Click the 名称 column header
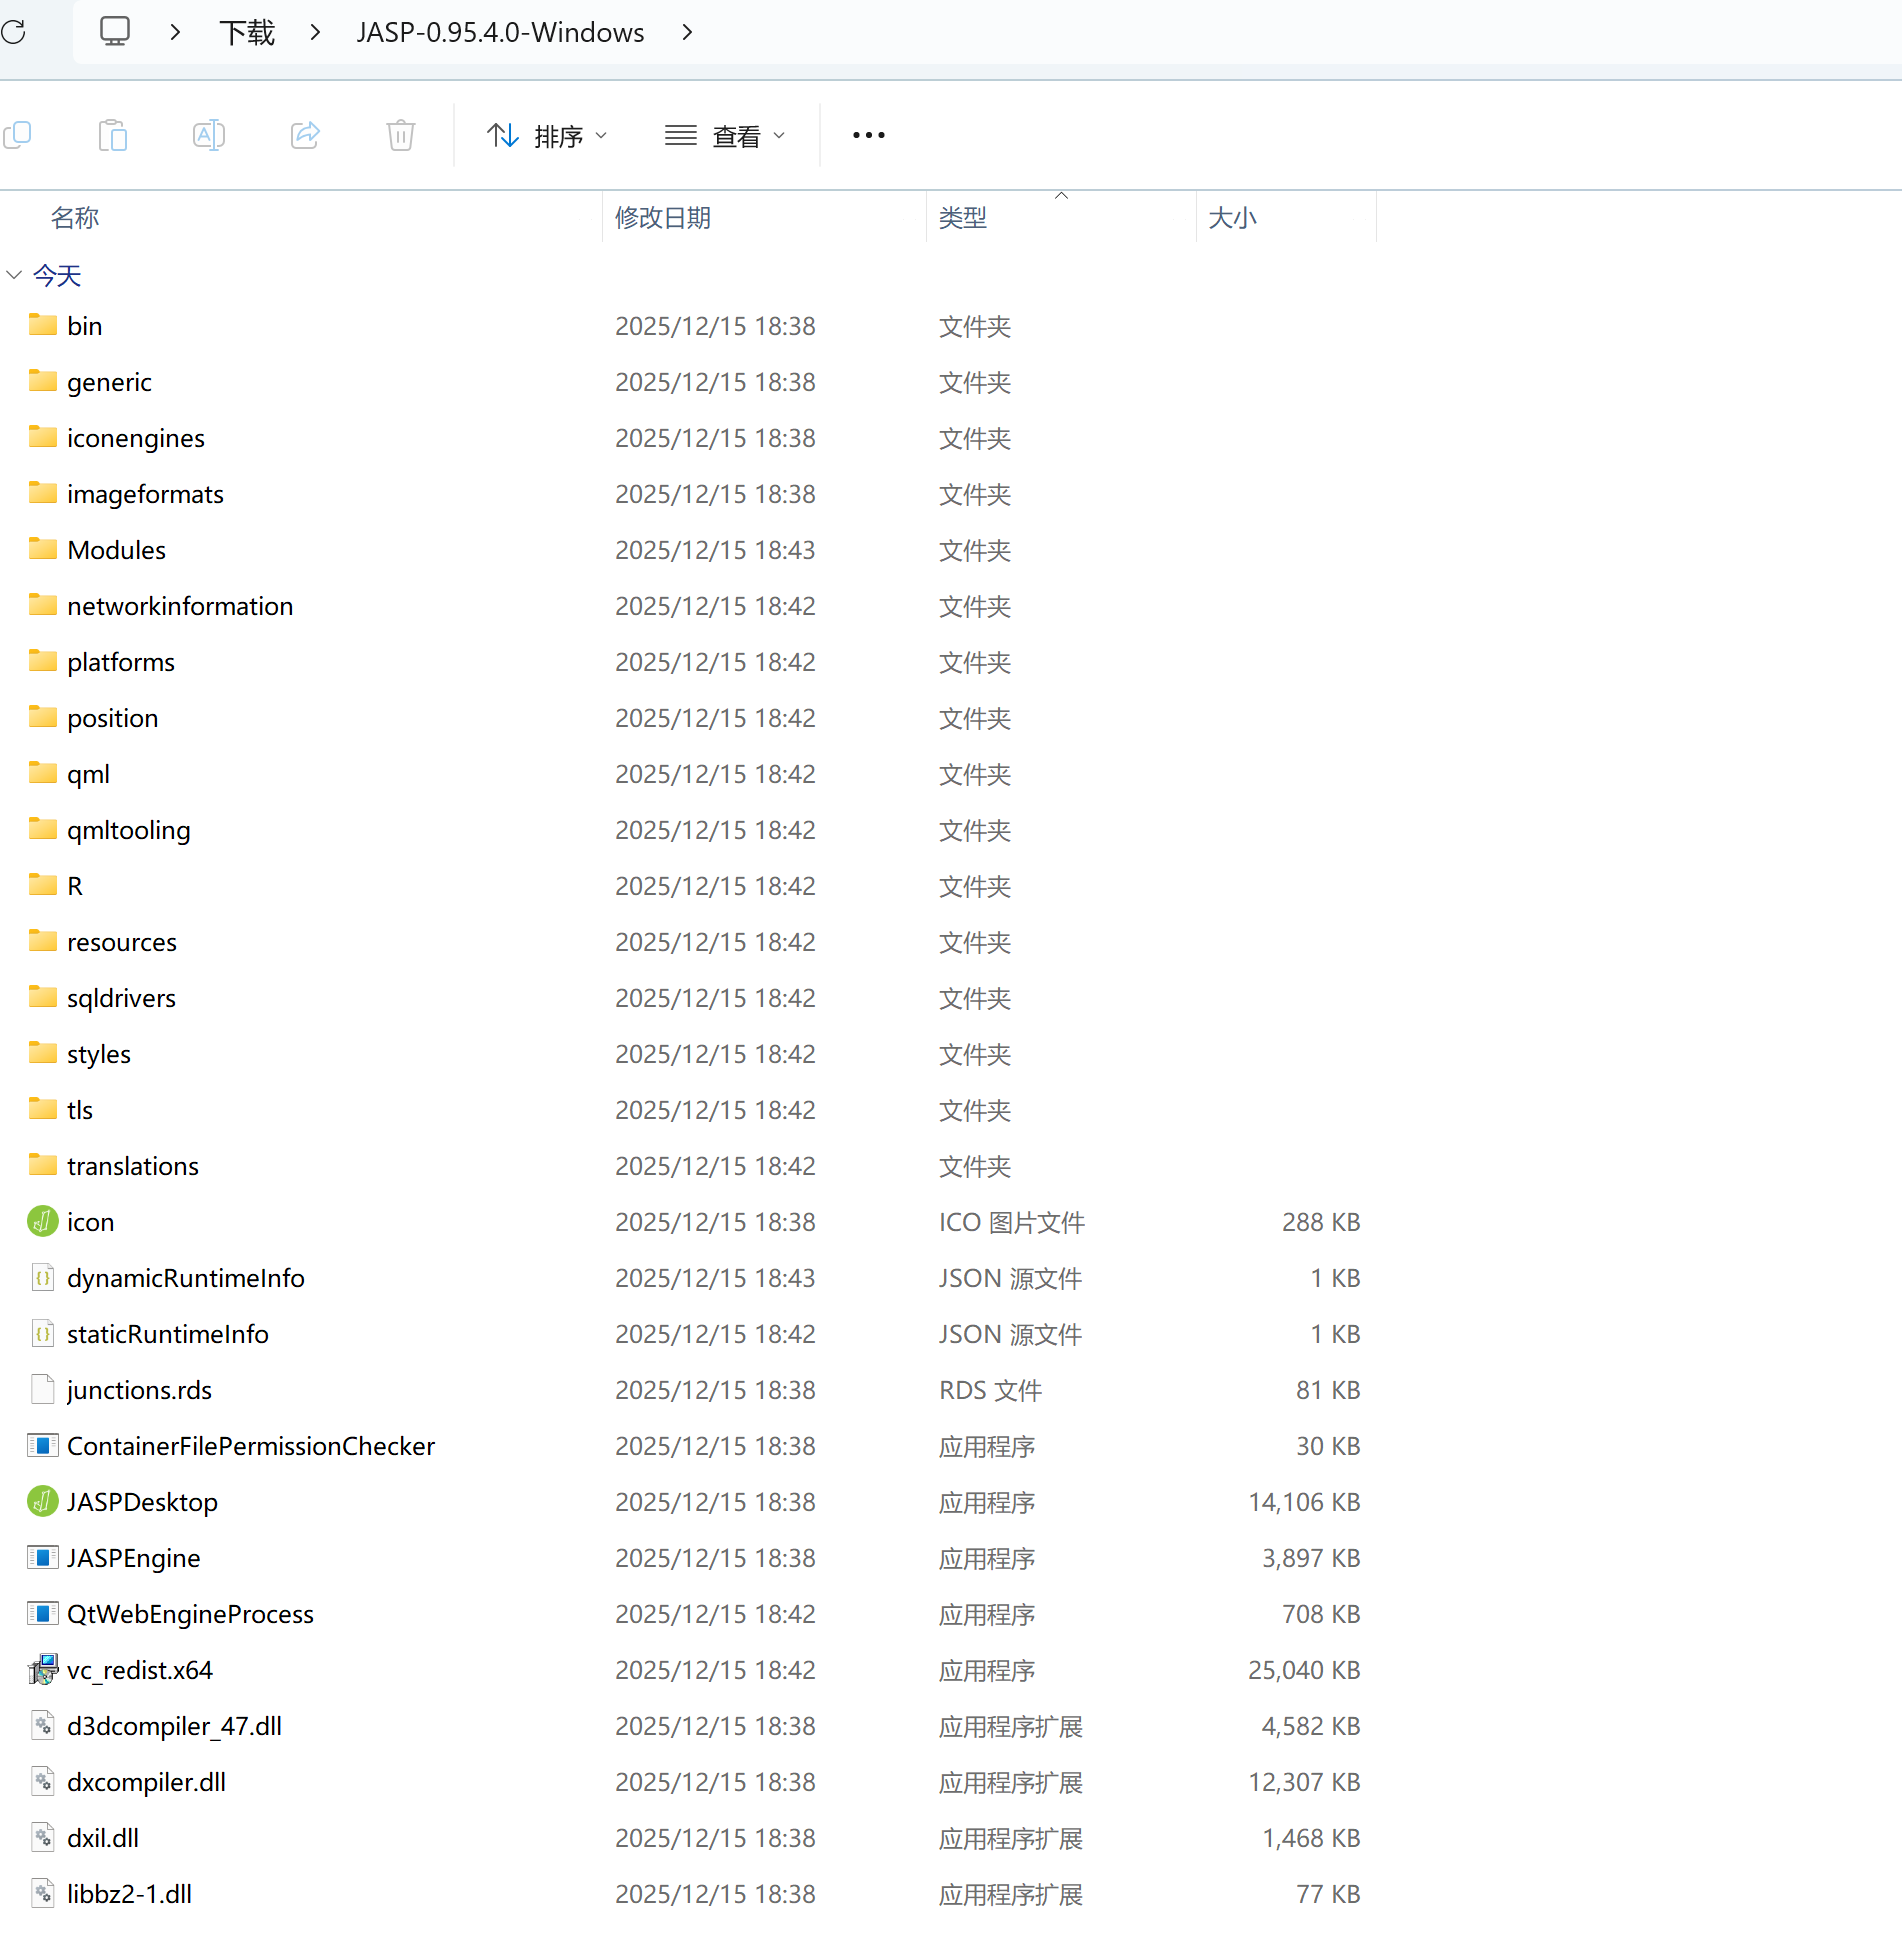This screenshot has width=1902, height=1936. click(x=75, y=217)
